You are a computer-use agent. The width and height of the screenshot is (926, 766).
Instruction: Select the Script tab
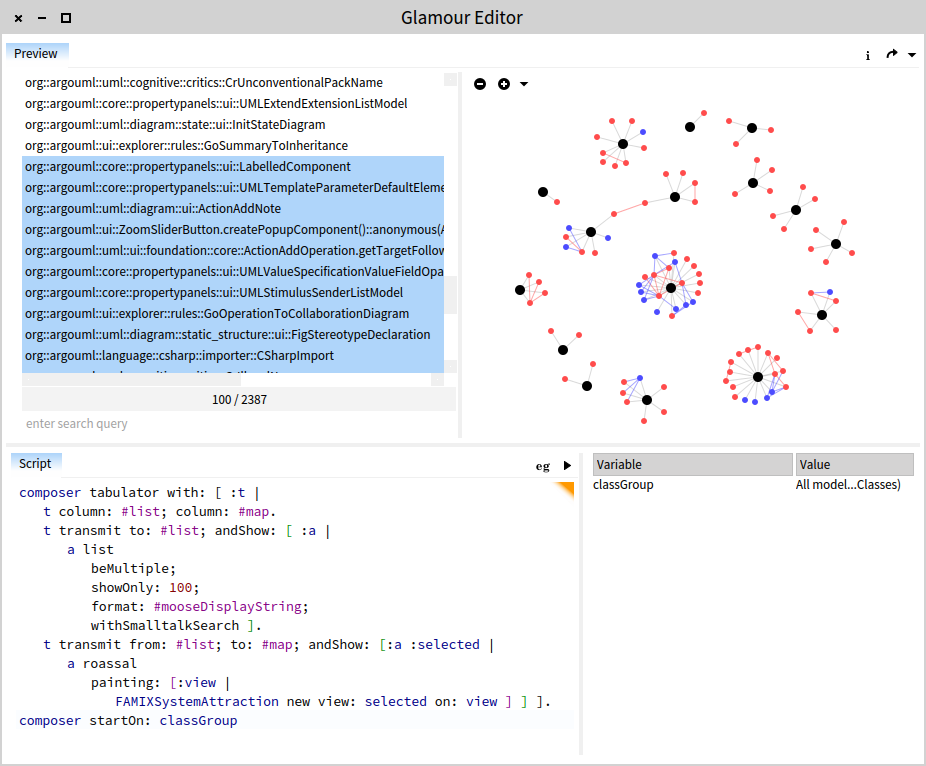(35, 464)
